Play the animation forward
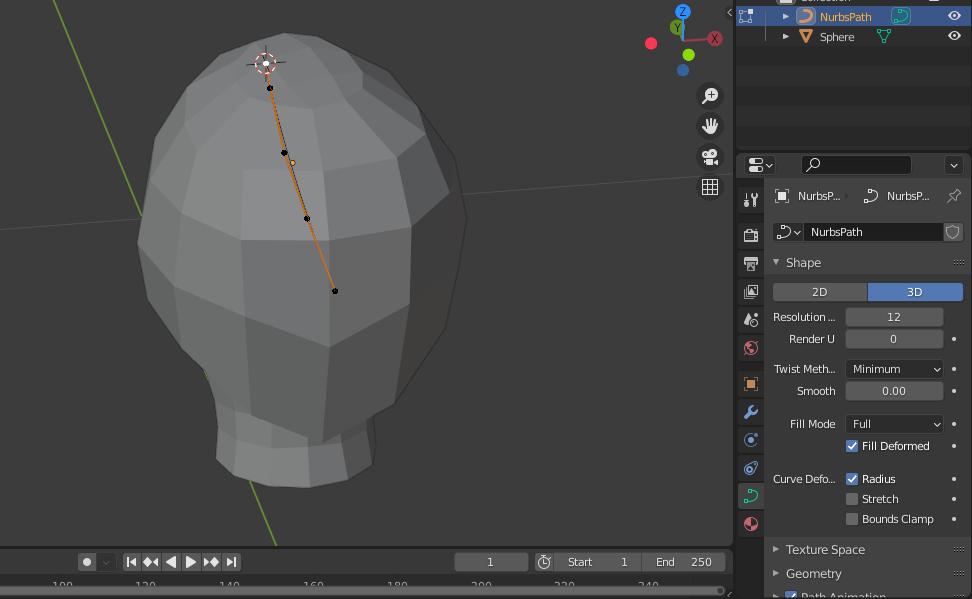 pyautogui.click(x=191, y=562)
